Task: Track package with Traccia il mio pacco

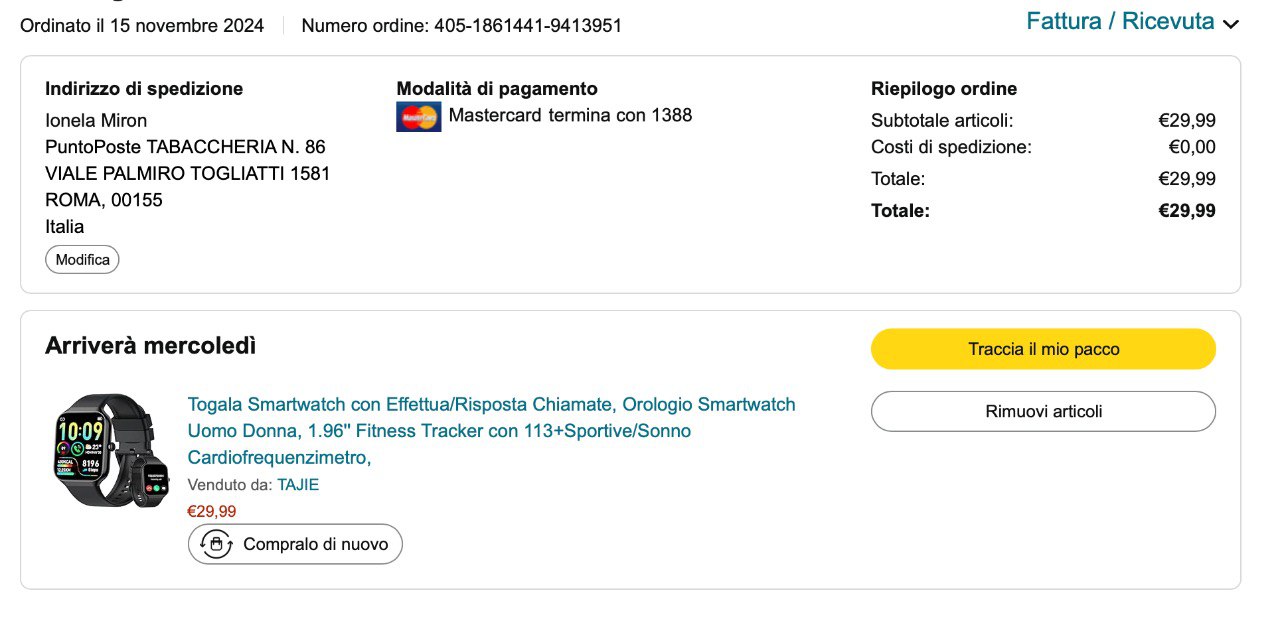Action: 1043,349
